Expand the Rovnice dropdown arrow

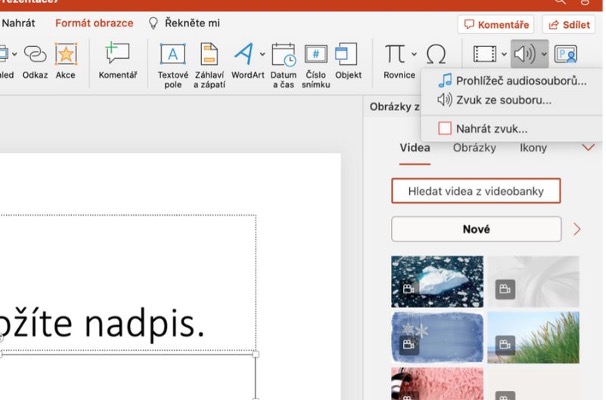[x=414, y=54]
